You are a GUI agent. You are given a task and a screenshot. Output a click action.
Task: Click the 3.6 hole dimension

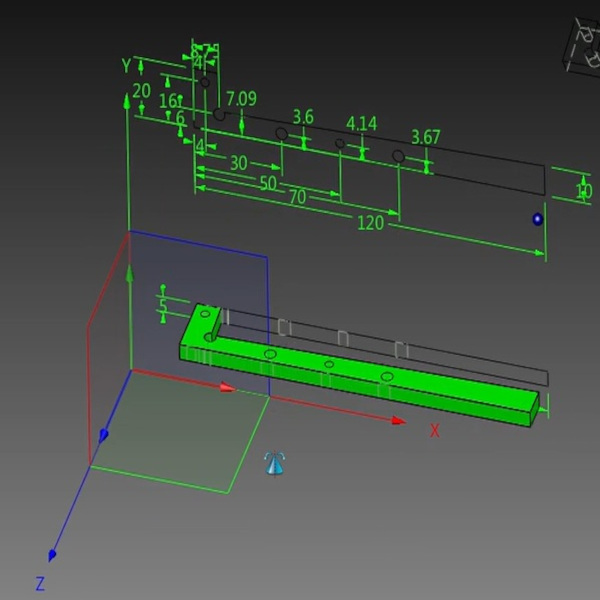(302, 117)
